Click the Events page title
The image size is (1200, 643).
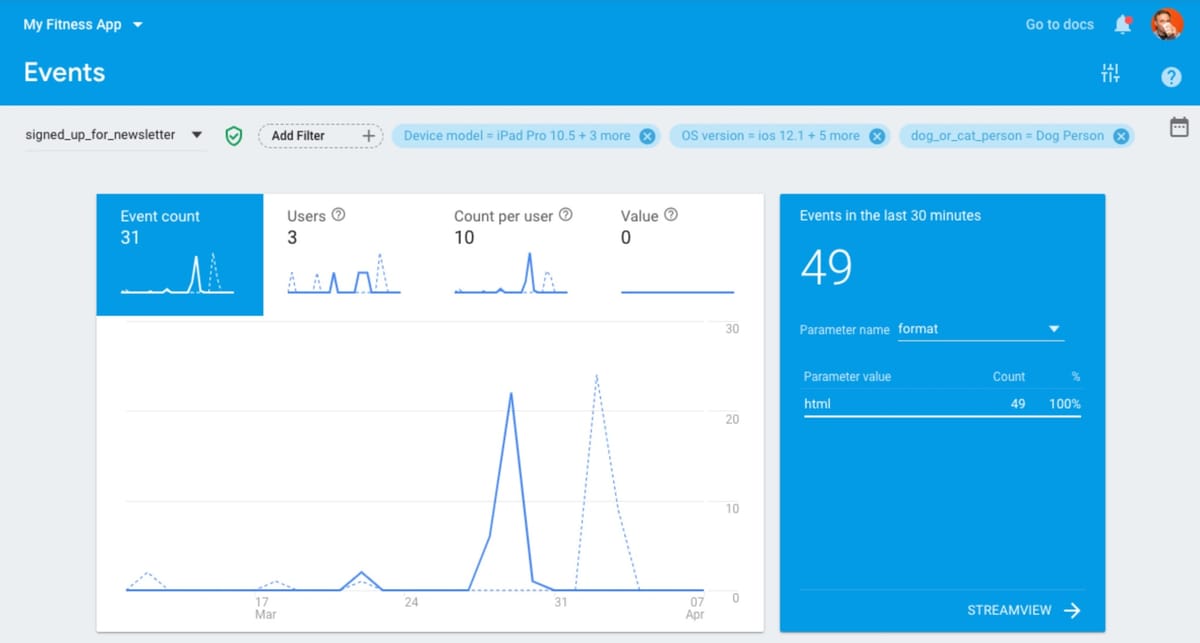[x=64, y=73]
